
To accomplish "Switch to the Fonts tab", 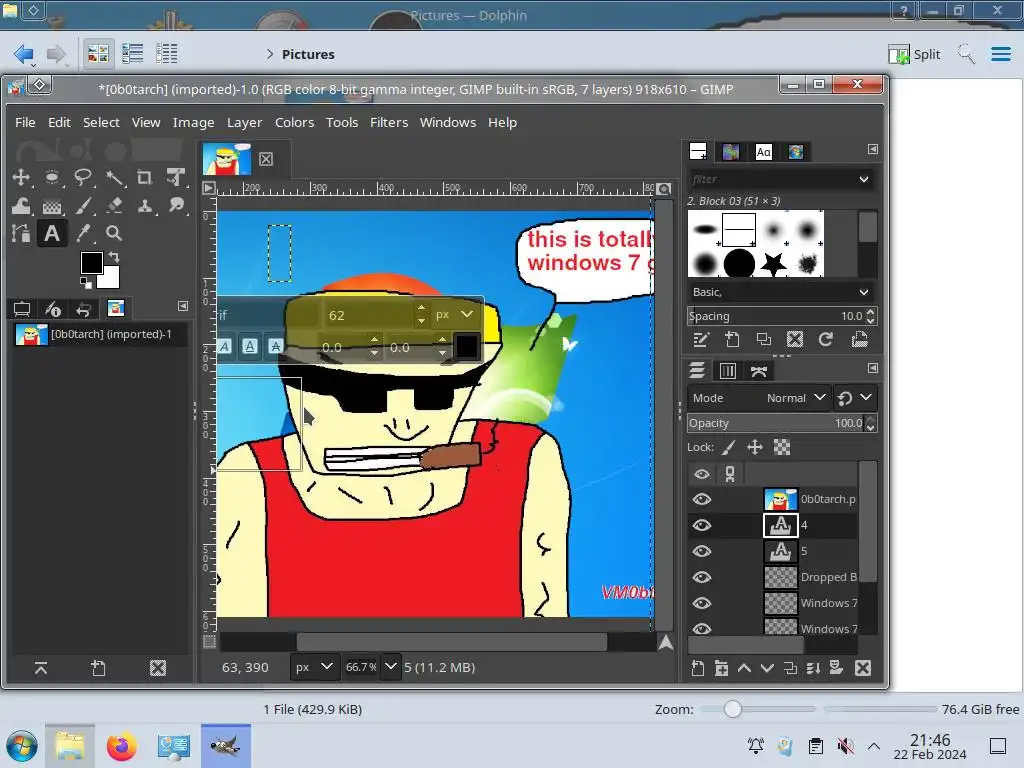I will pos(763,152).
